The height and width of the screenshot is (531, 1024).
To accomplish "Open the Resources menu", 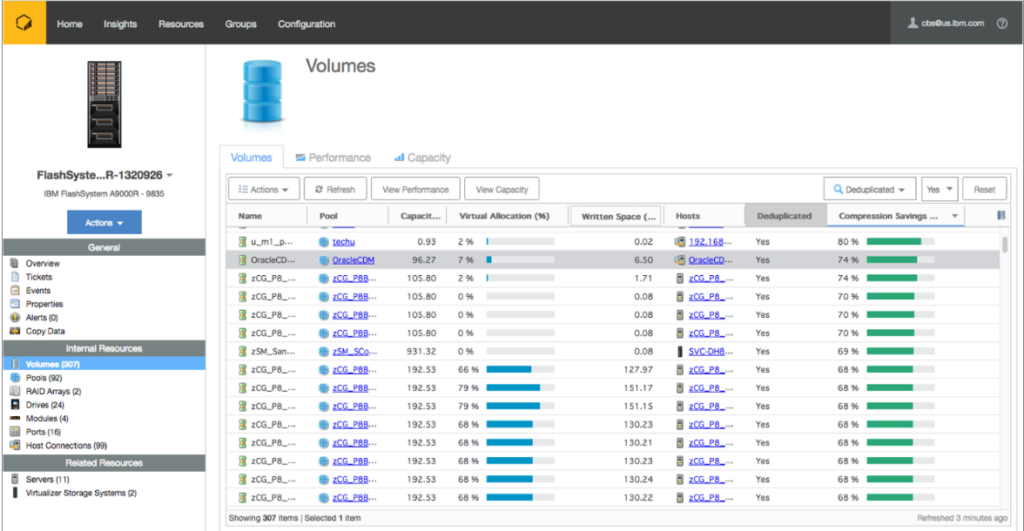I will click(181, 24).
